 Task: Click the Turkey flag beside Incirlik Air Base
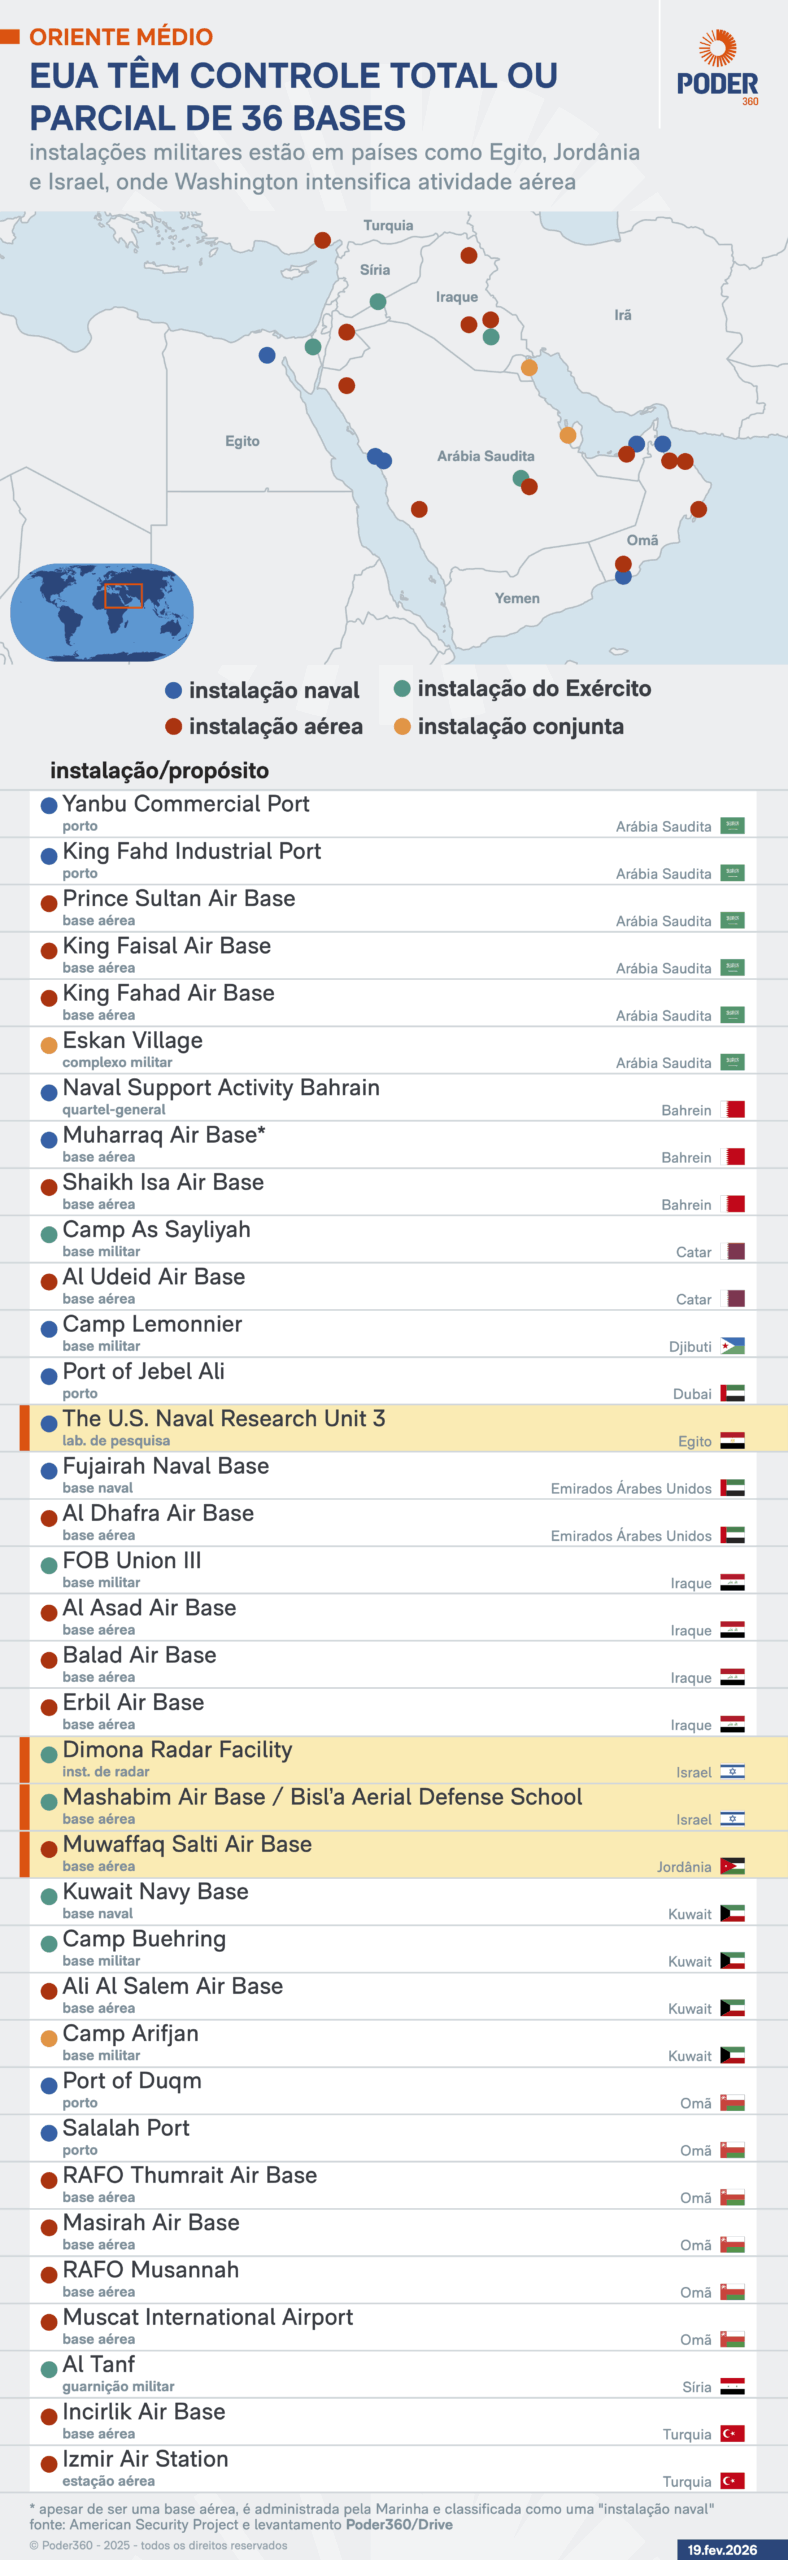pos(732,2433)
